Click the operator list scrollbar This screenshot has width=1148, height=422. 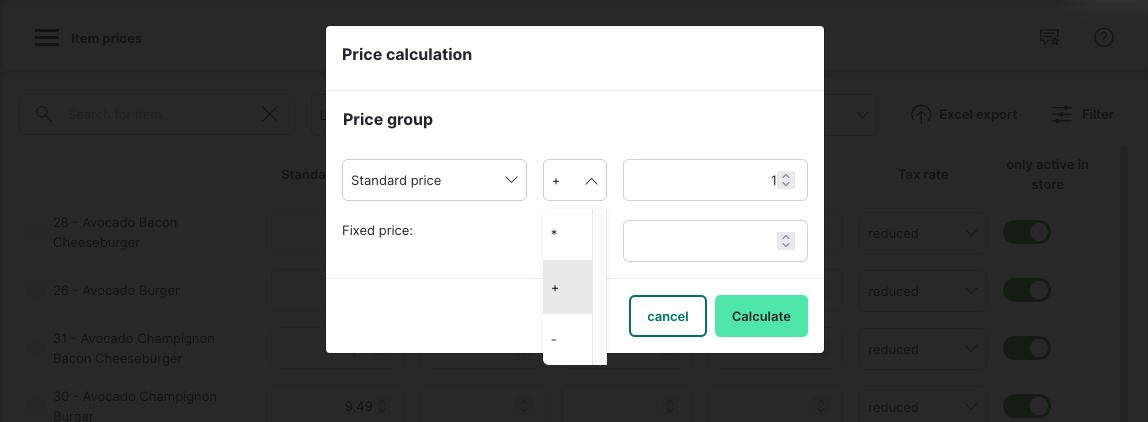pyautogui.click(x=600, y=285)
